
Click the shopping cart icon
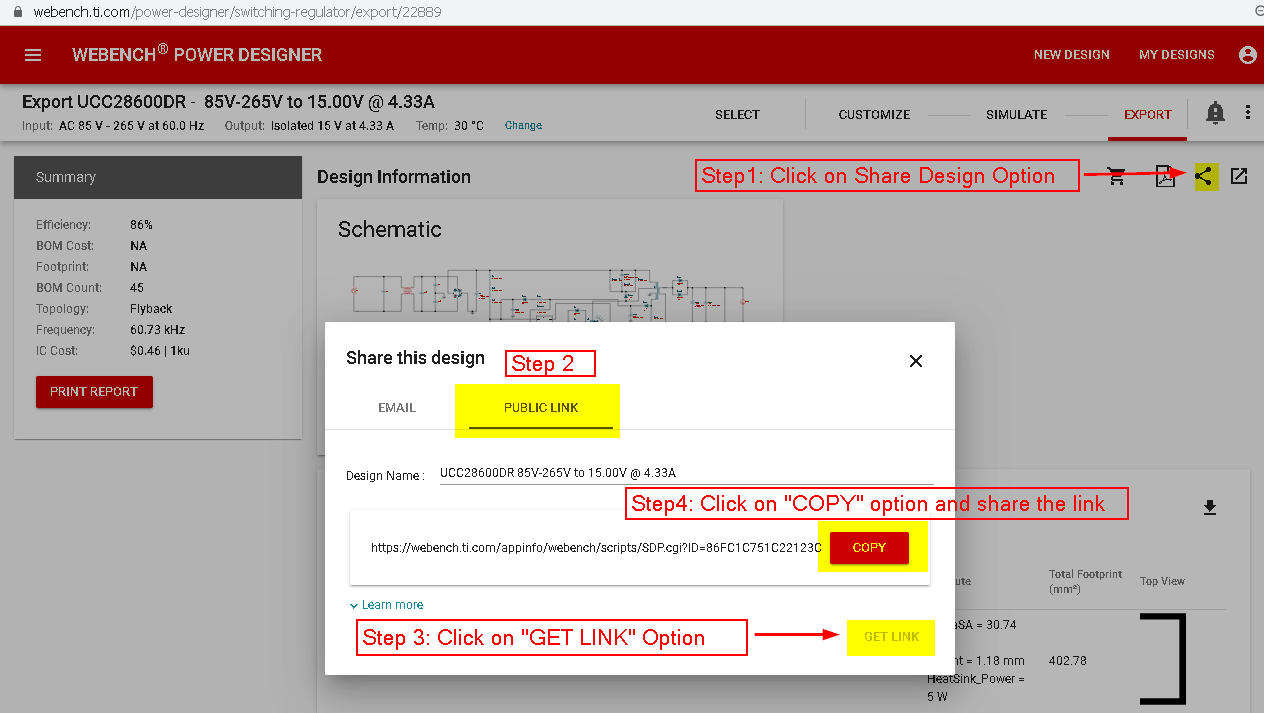(x=1117, y=177)
